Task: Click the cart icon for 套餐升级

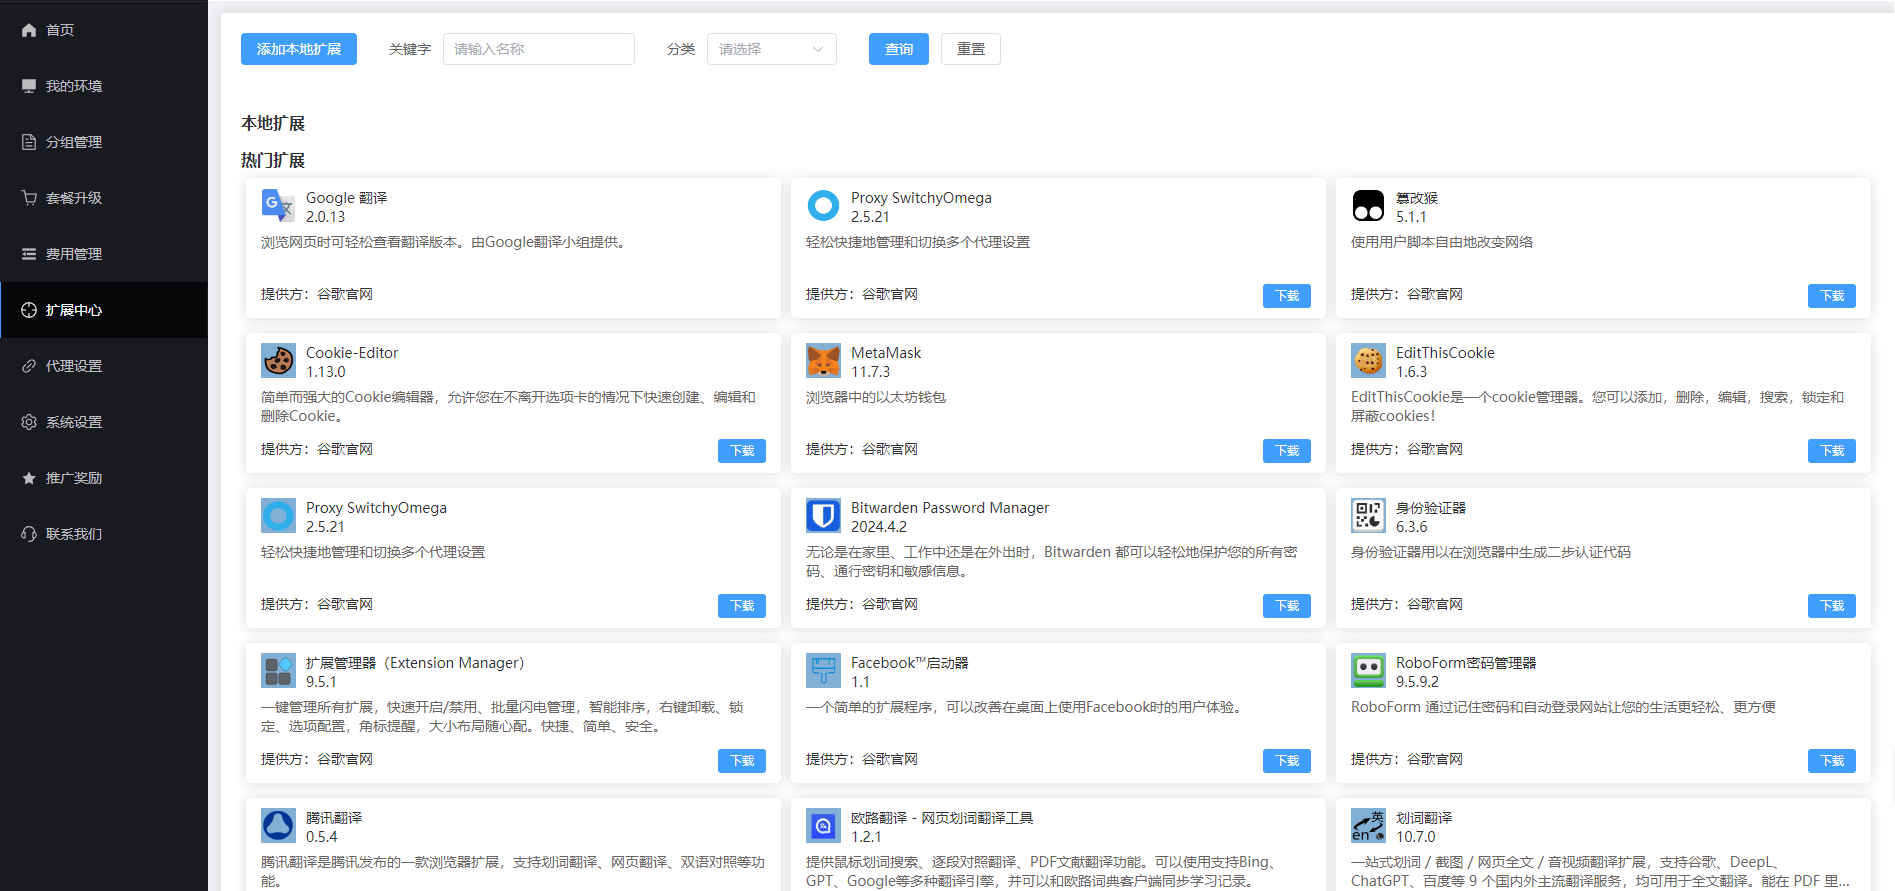Action: pos(29,198)
